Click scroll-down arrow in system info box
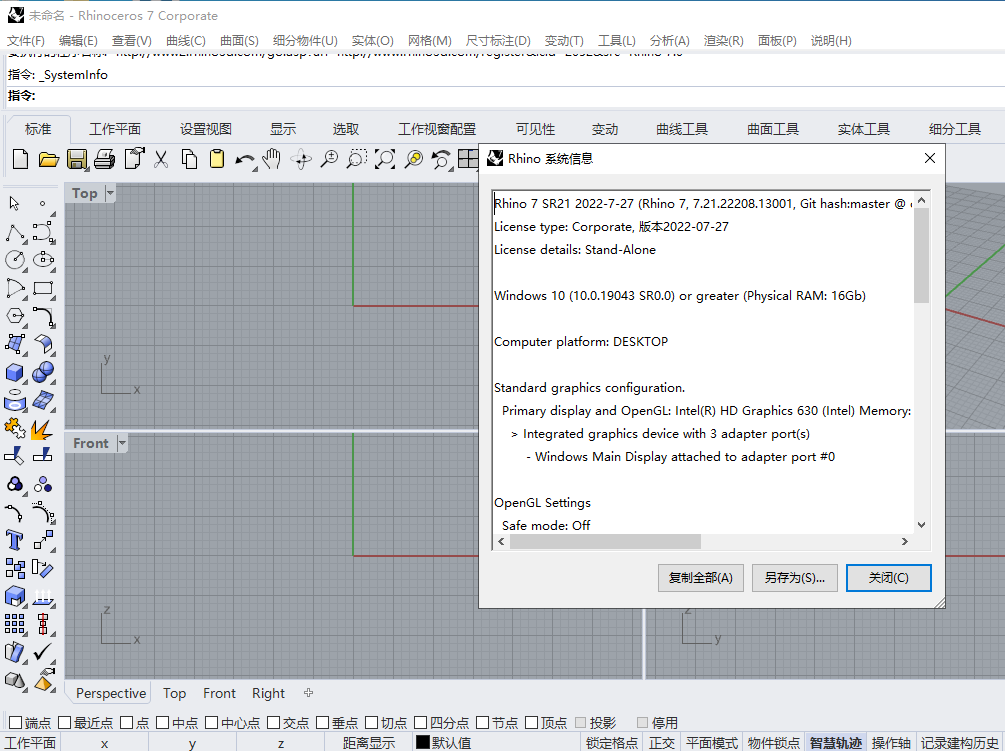This screenshot has width=1005, height=751. [922, 525]
